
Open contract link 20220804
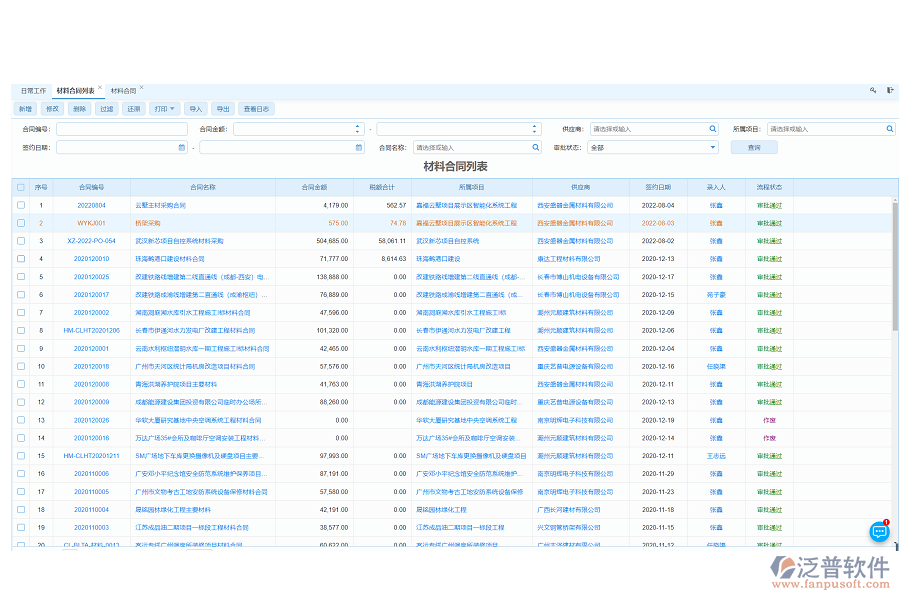[91, 205]
